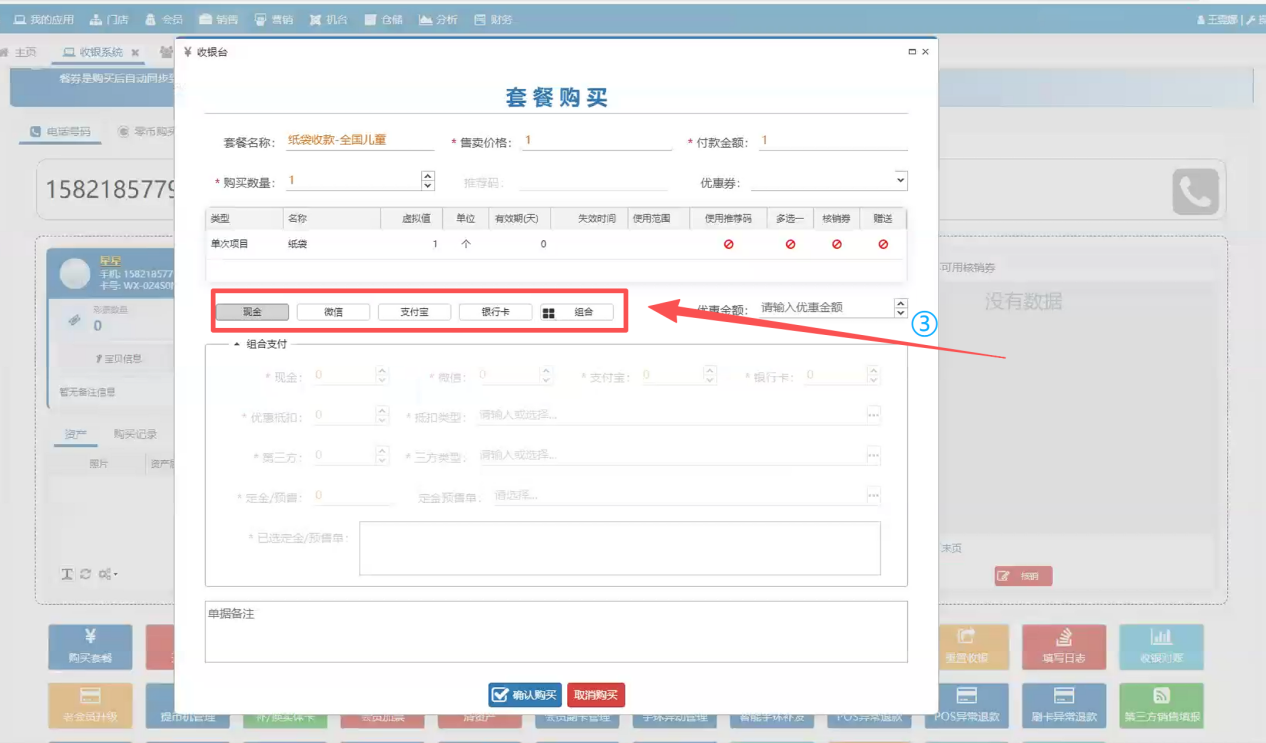Open the 填写日志 tile icon
Viewport: 1266px width, 743px height.
(x=1064, y=646)
